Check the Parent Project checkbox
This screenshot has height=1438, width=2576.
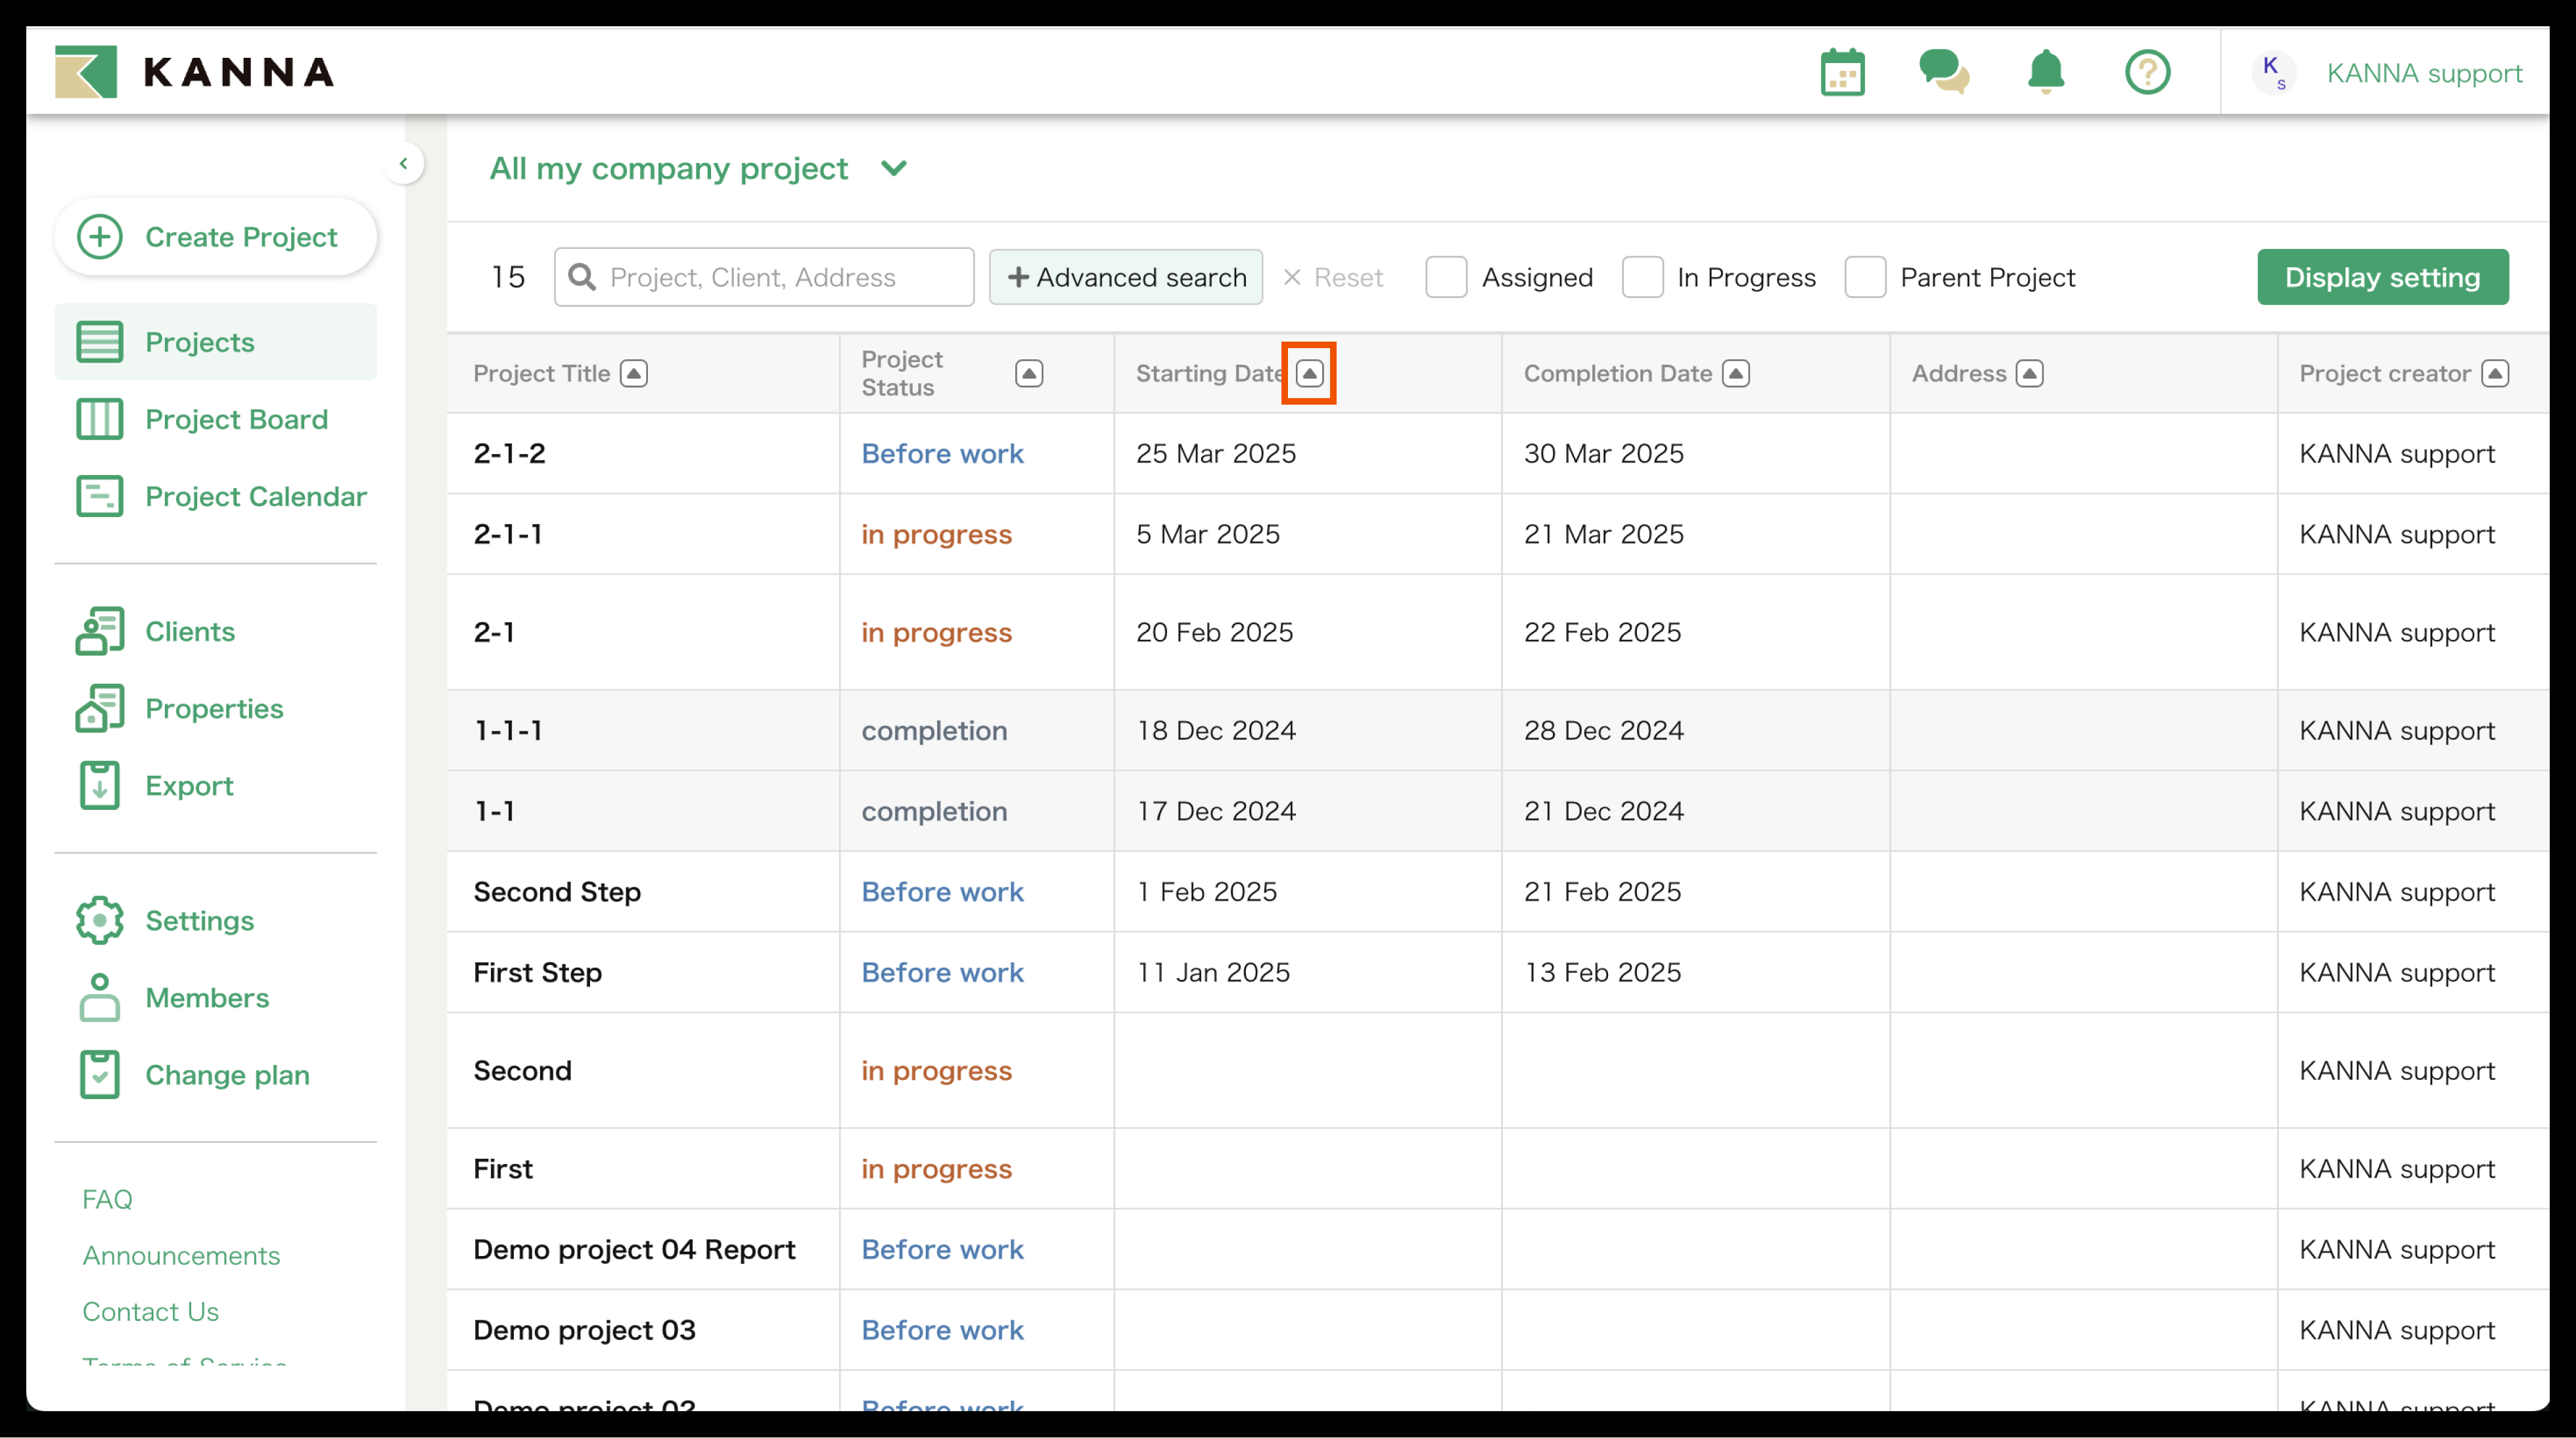[1865, 277]
